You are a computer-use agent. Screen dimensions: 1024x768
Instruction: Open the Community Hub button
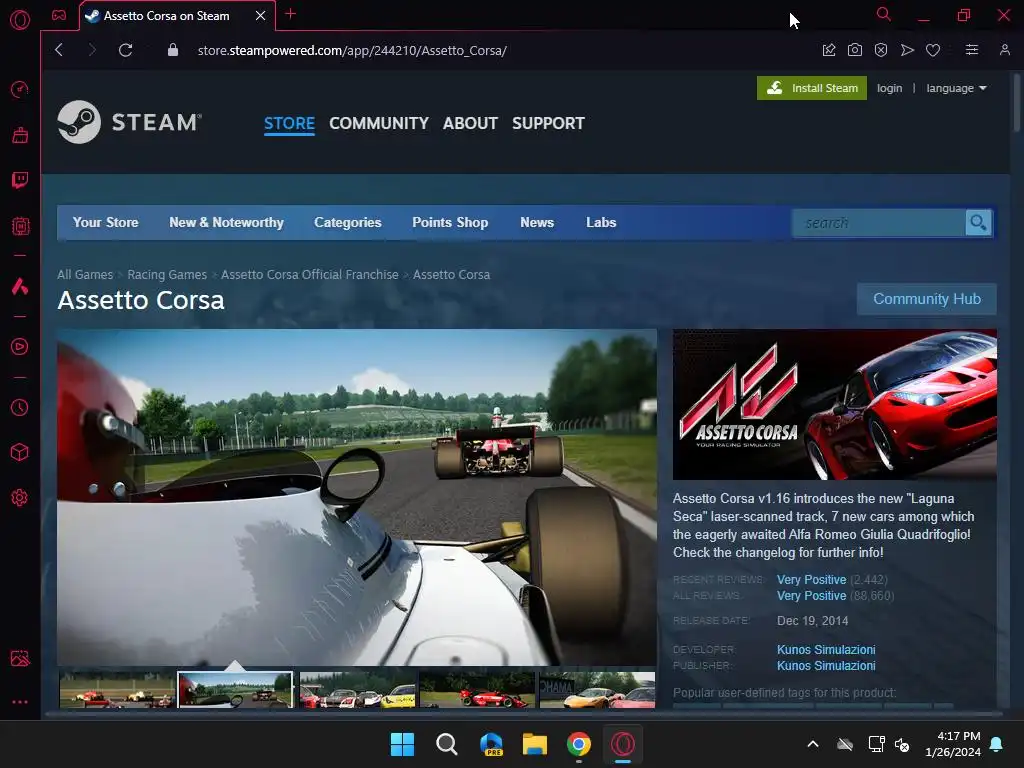point(927,299)
